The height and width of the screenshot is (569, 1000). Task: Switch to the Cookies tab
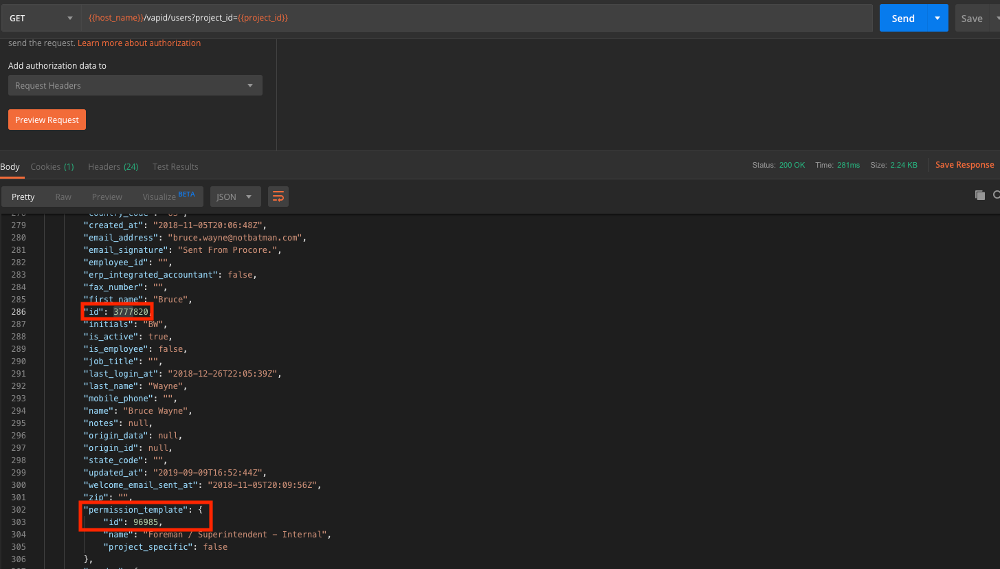point(52,166)
